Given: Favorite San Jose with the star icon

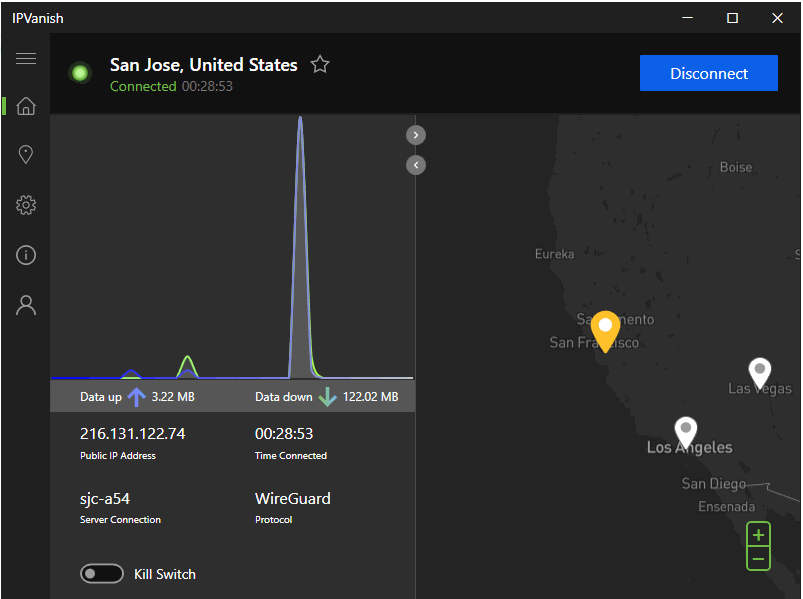Looking at the screenshot, I should click(320, 65).
